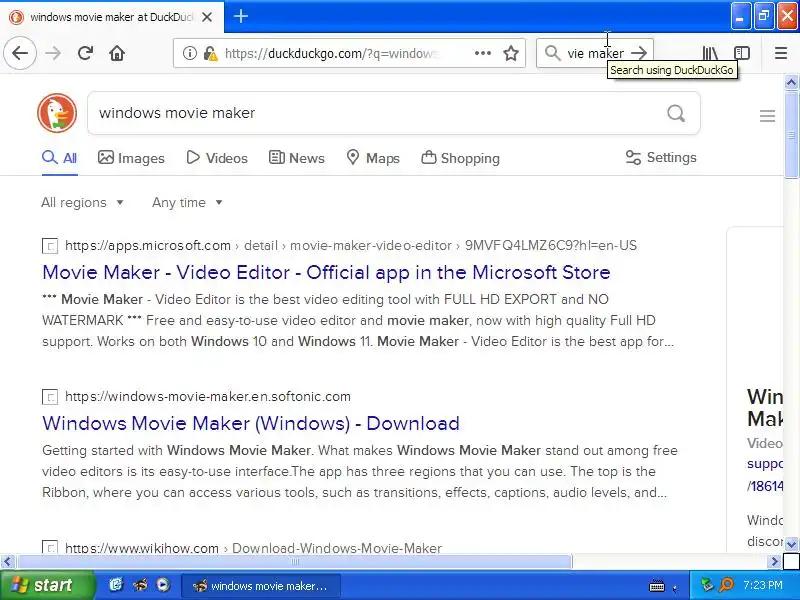This screenshot has height=600, width=800.
Task: Click the favicon beside softonic.com result
Action: 50,397
